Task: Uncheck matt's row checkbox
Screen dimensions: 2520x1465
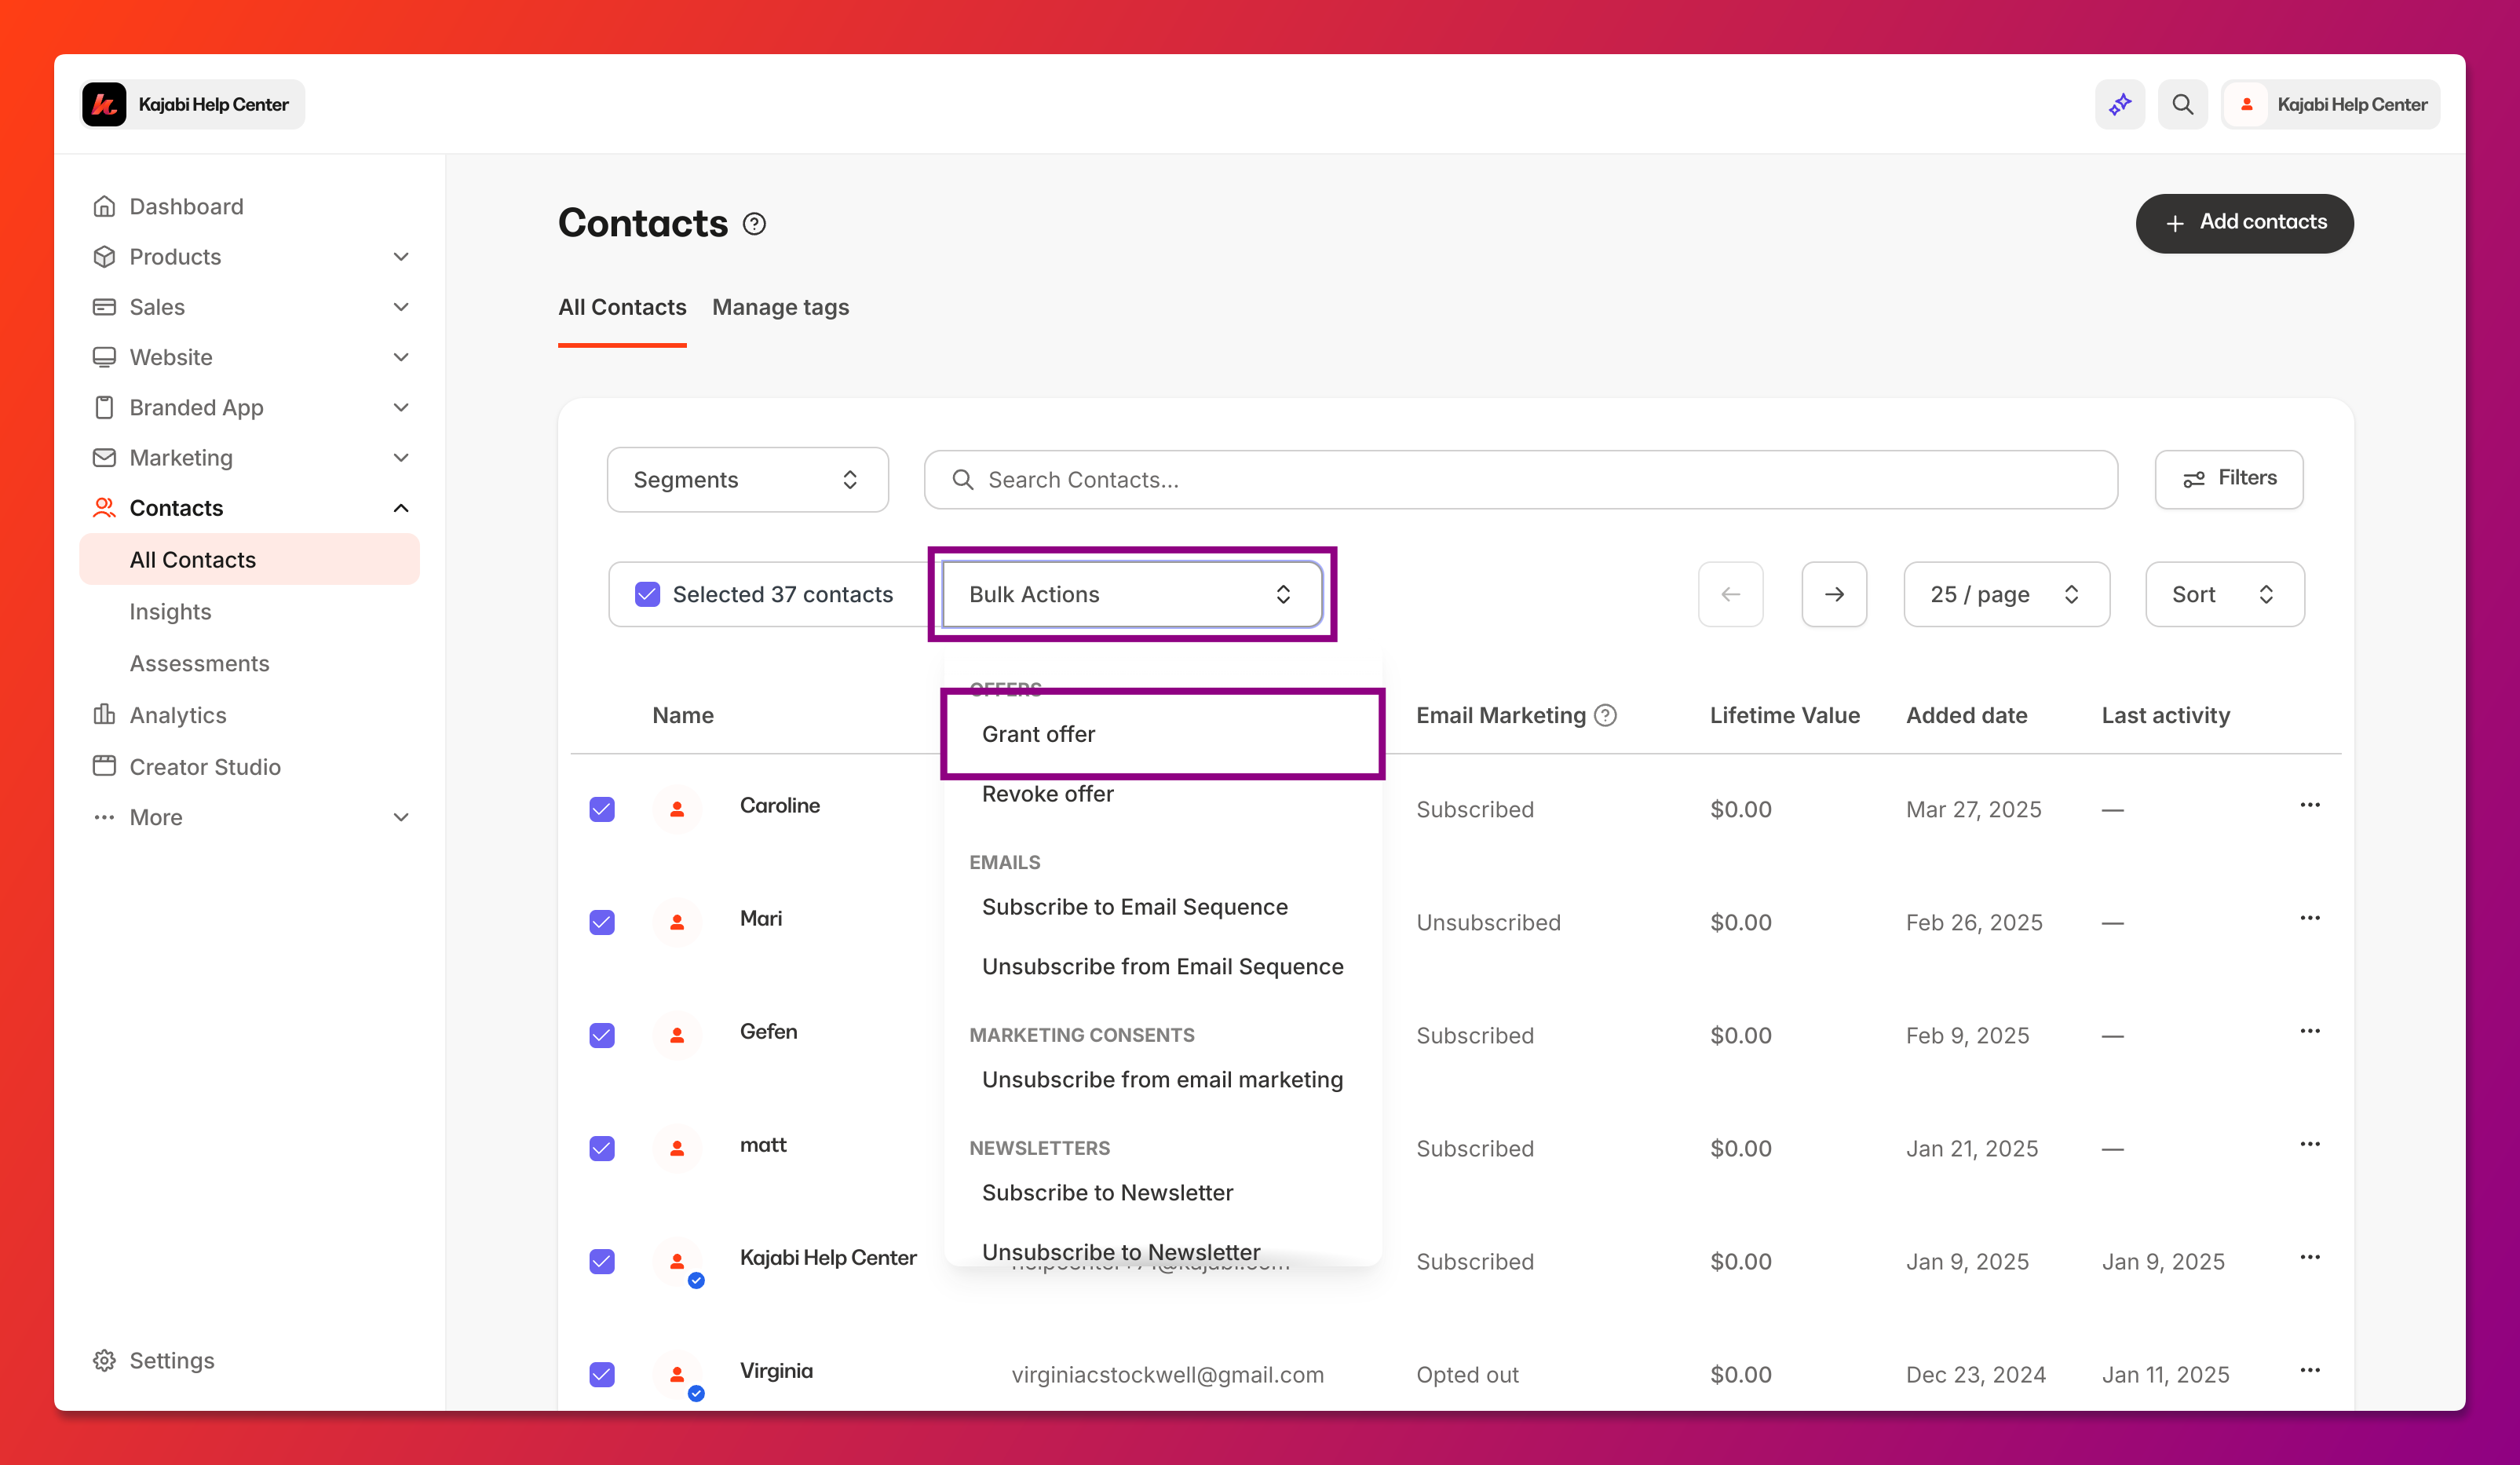Action: coord(602,1148)
